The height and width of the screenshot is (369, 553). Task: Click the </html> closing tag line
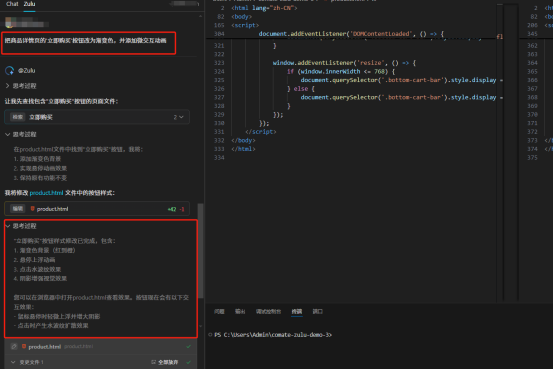pyautogui.click(x=243, y=149)
